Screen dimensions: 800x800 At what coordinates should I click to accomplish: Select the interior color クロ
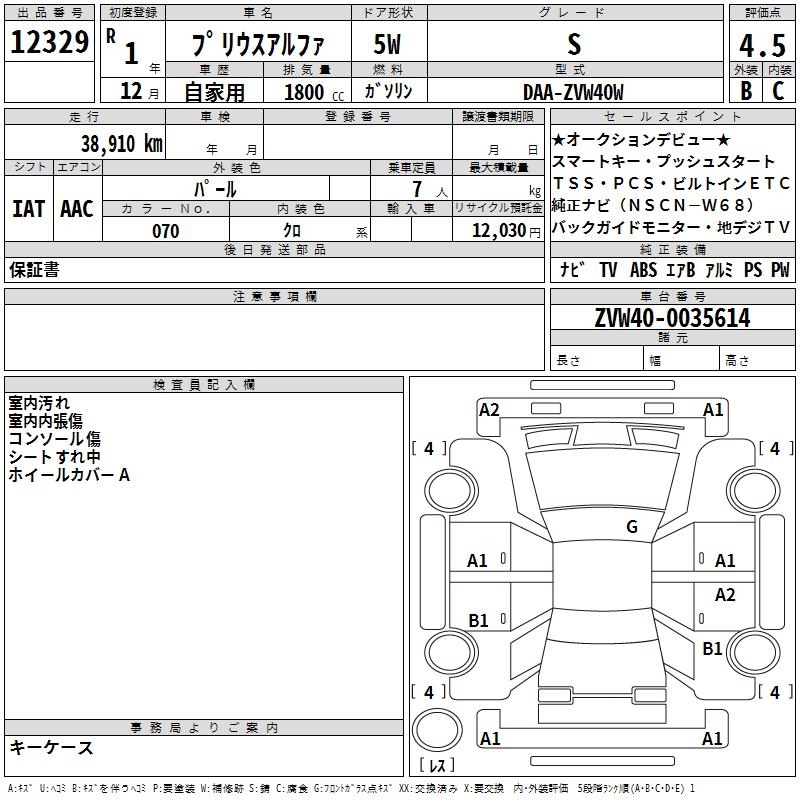[x=292, y=231]
